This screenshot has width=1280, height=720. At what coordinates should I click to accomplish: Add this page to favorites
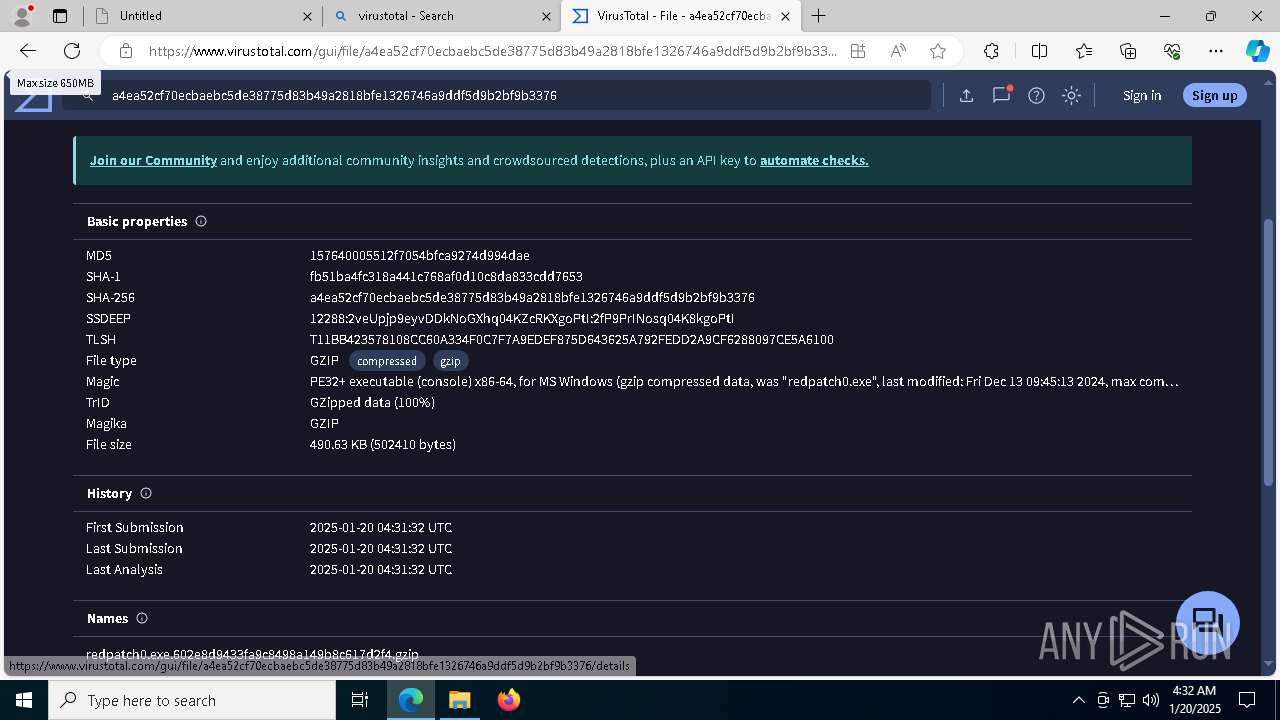tap(938, 51)
